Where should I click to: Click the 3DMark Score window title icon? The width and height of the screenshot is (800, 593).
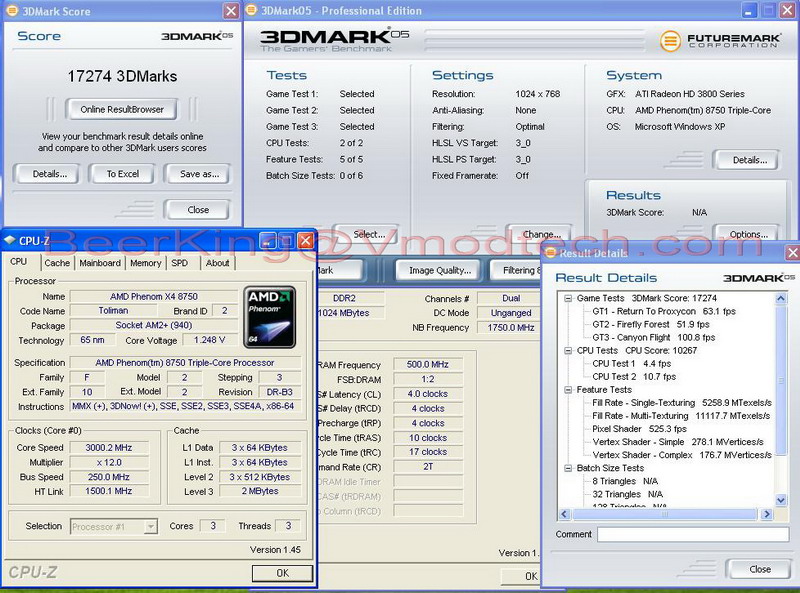coord(11,11)
